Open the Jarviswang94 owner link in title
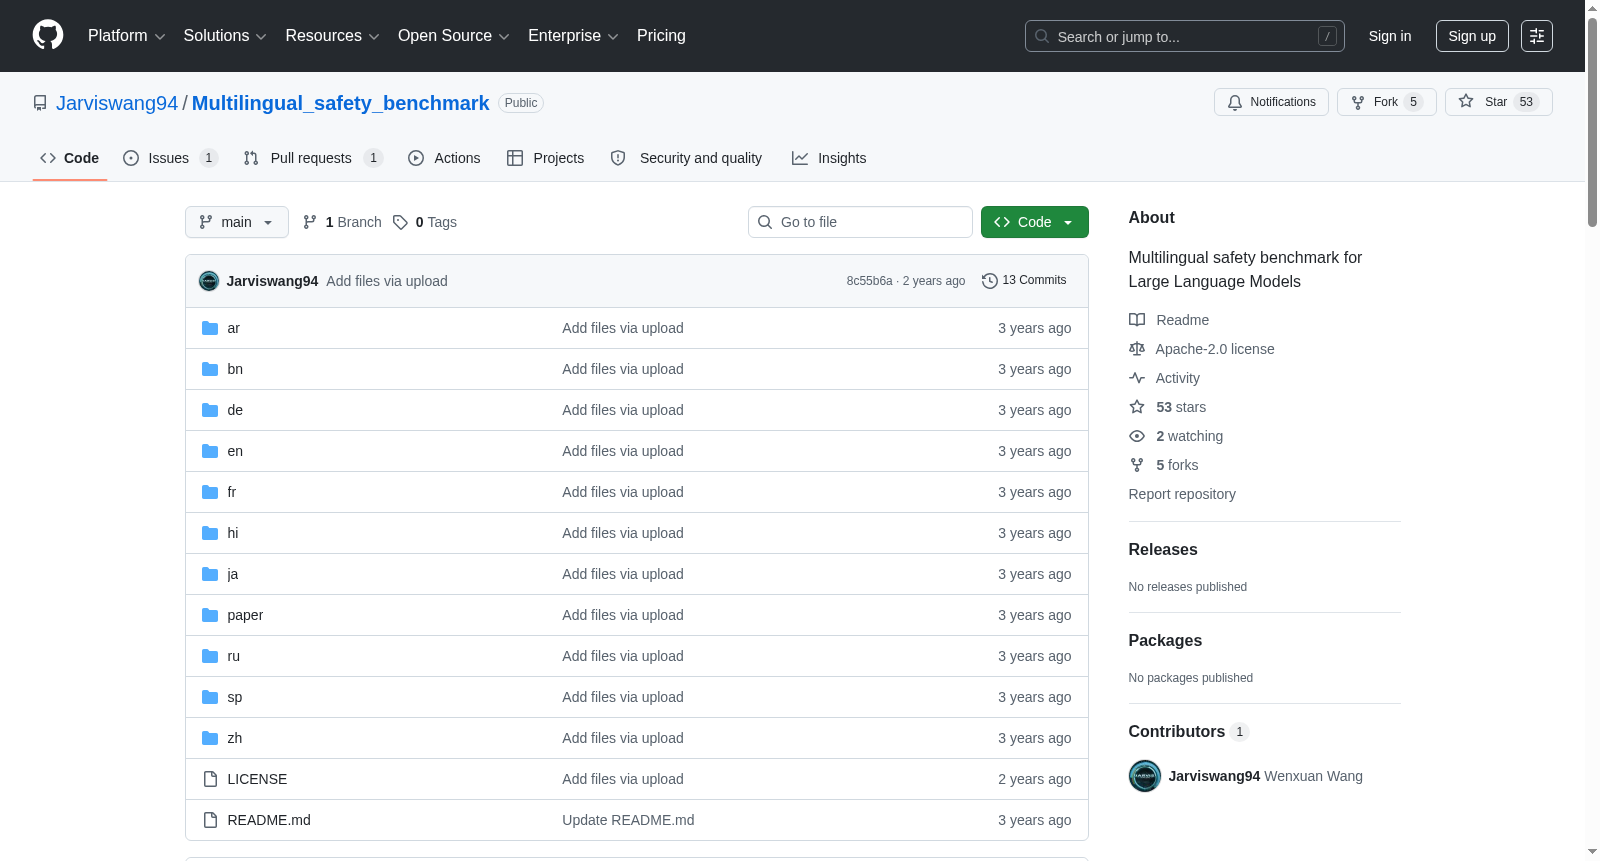The image size is (1600, 861). tap(117, 103)
